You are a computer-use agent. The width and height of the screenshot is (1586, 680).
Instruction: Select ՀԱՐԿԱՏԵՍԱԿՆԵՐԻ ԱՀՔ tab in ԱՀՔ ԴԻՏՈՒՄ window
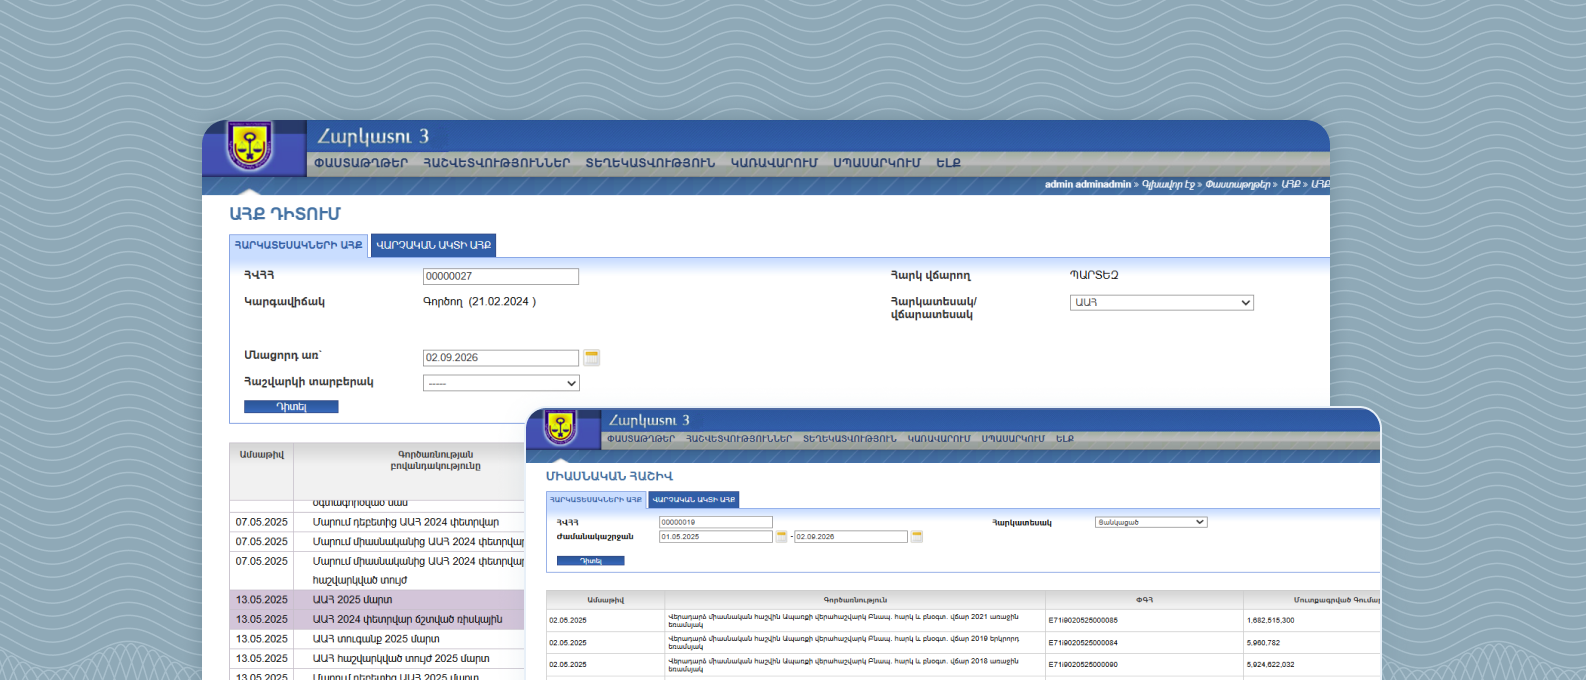[299, 245]
